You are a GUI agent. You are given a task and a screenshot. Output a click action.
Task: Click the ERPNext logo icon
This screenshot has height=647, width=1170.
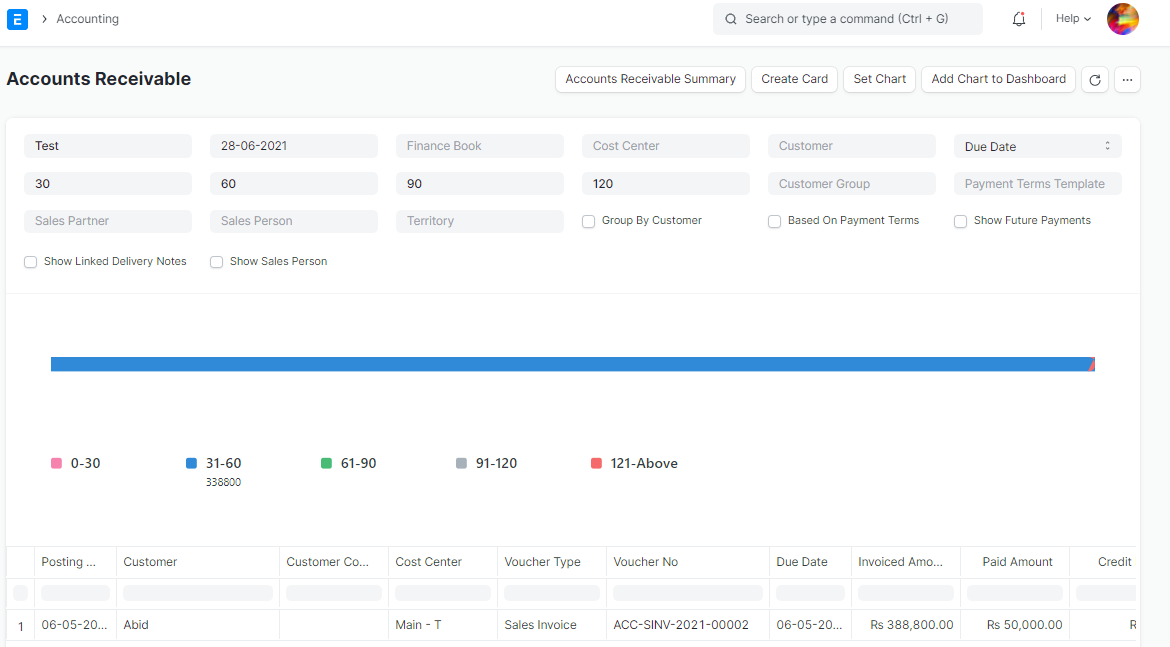click(x=17, y=19)
